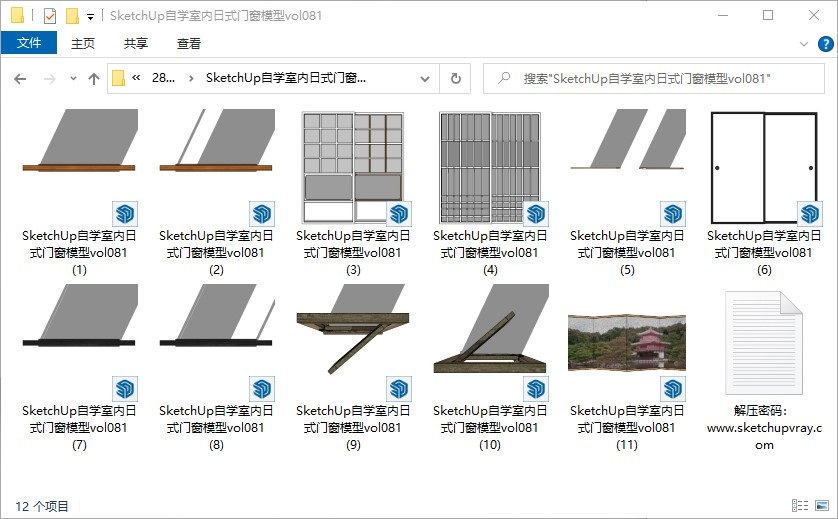
Task: Click SketchUp badge icon on file (1)
Action: click(x=125, y=214)
